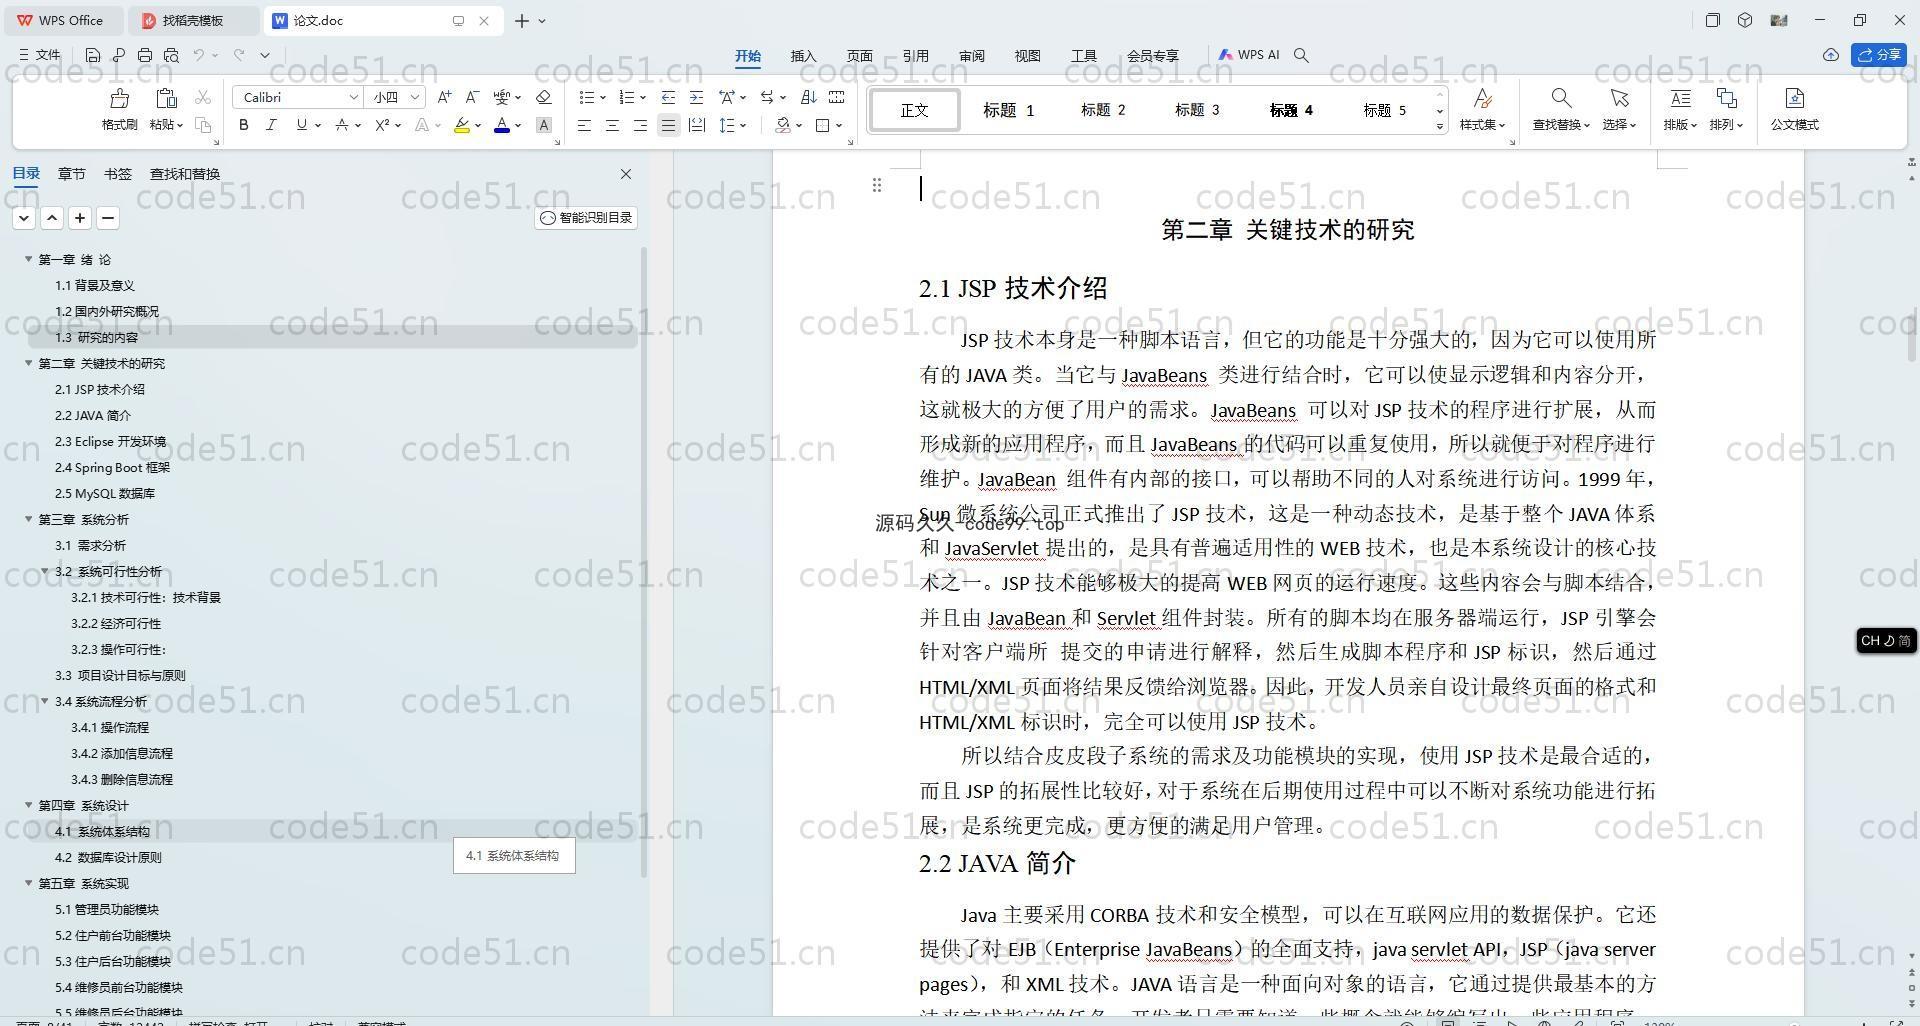Toggle justify alignment

pos(668,125)
